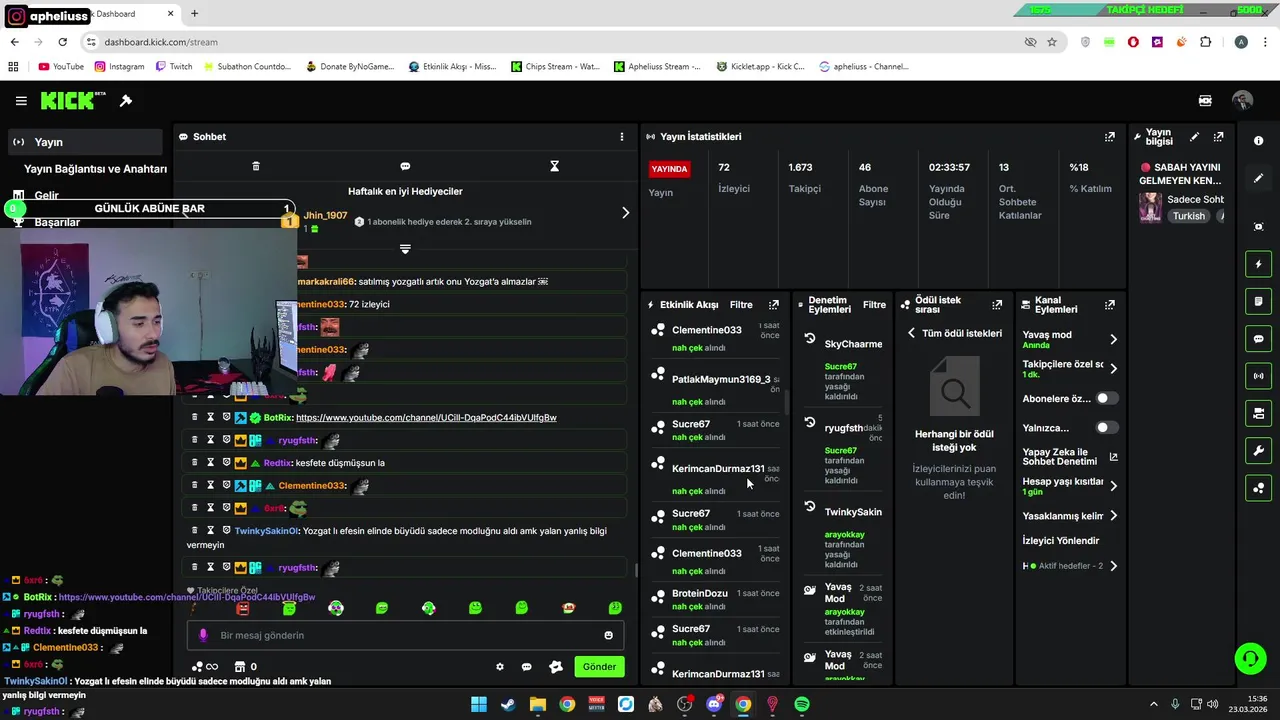Pop out the Ödül istek sırası panel
The width and height of the screenshot is (1280, 720).
[996, 305]
